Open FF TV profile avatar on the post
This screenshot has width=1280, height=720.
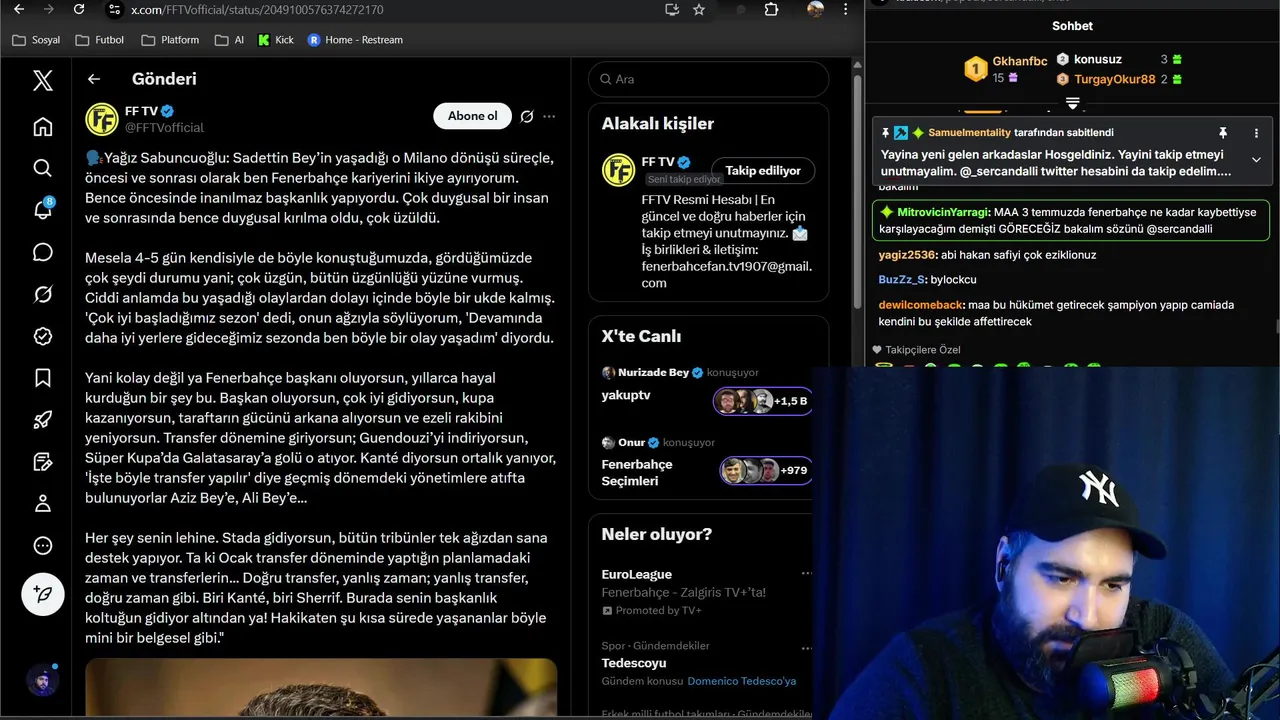pos(102,119)
